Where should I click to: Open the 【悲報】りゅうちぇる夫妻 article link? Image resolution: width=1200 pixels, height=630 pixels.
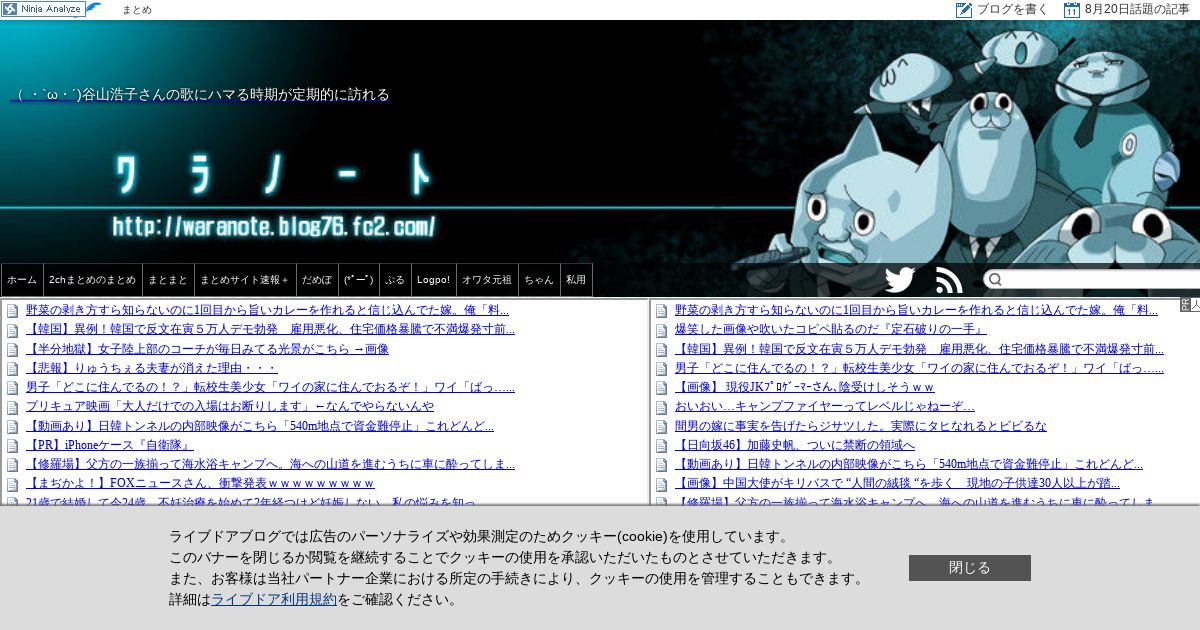pos(152,368)
